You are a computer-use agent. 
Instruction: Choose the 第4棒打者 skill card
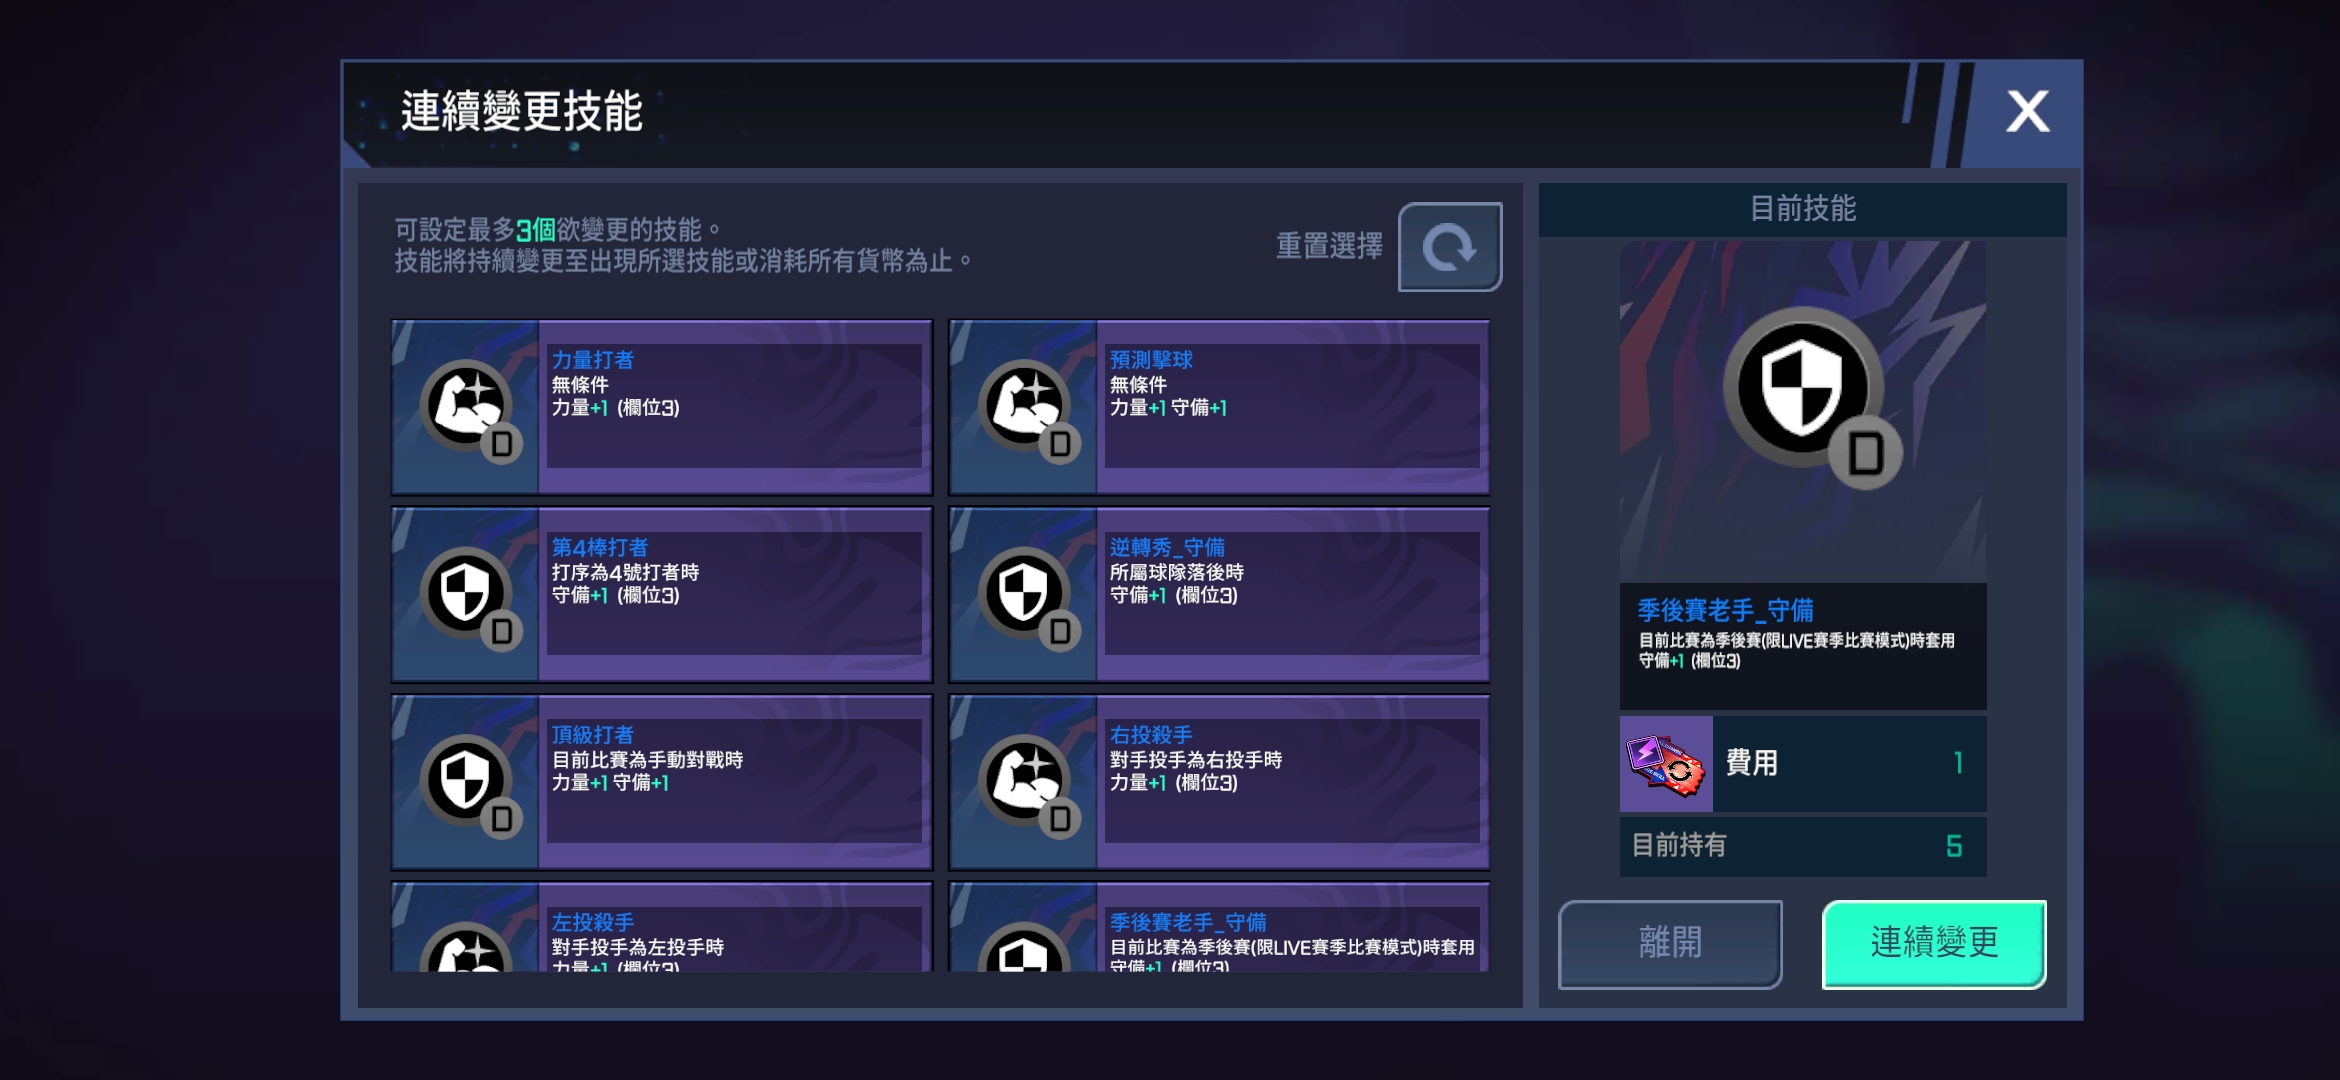coord(661,594)
